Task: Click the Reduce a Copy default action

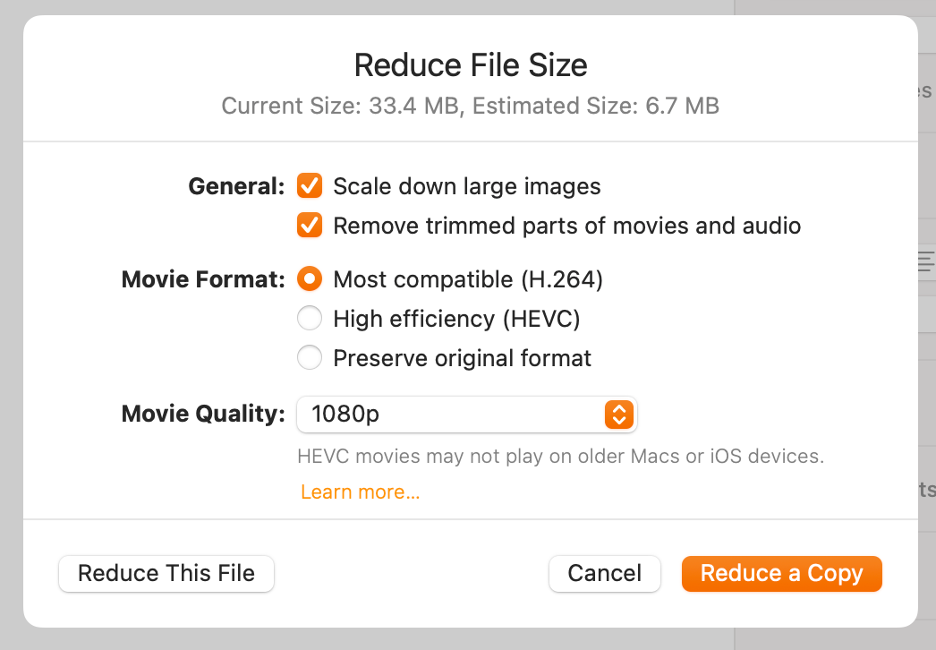Action: click(x=781, y=573)
